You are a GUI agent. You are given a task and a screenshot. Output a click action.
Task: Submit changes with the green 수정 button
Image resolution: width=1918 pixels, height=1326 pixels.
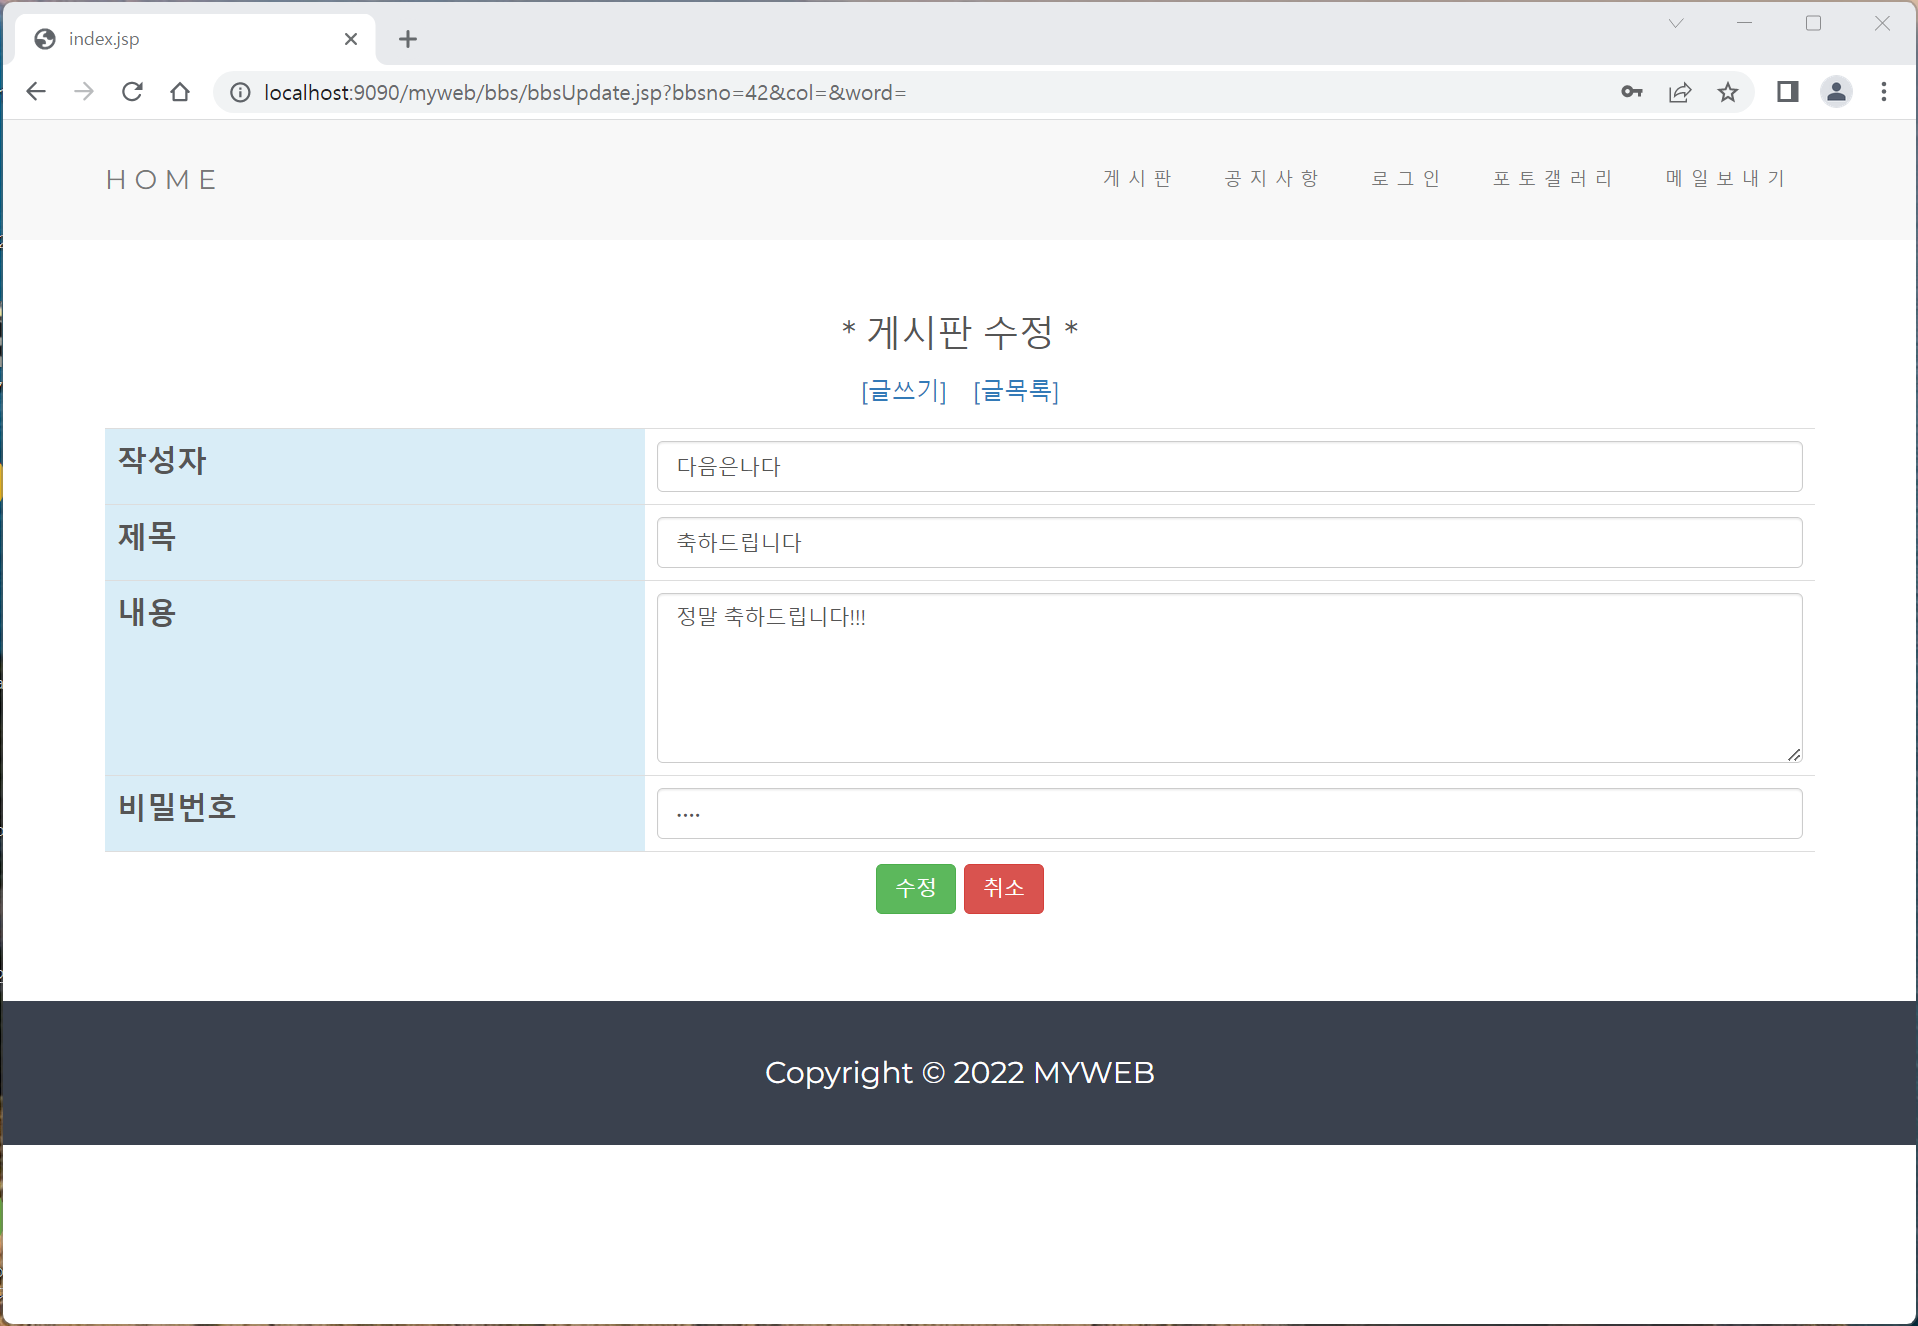click(914, 888)
